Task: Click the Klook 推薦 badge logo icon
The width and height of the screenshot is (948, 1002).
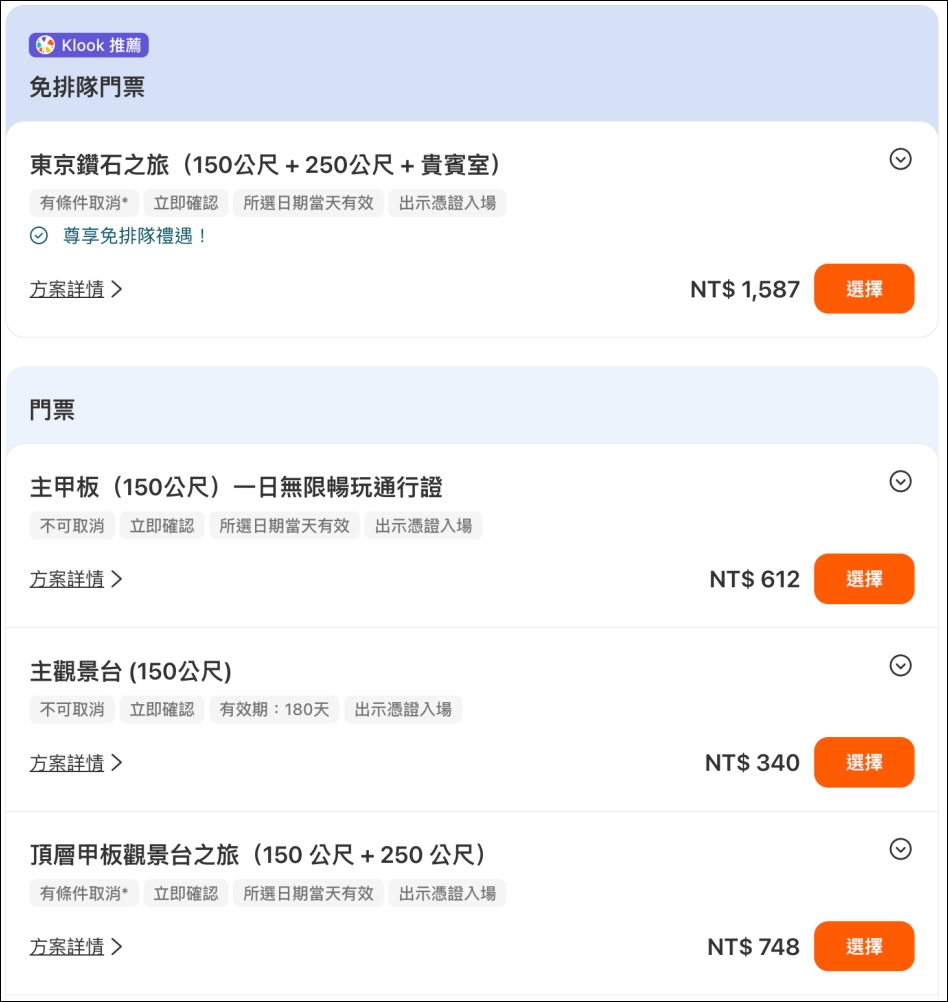Action: point(45,45)
